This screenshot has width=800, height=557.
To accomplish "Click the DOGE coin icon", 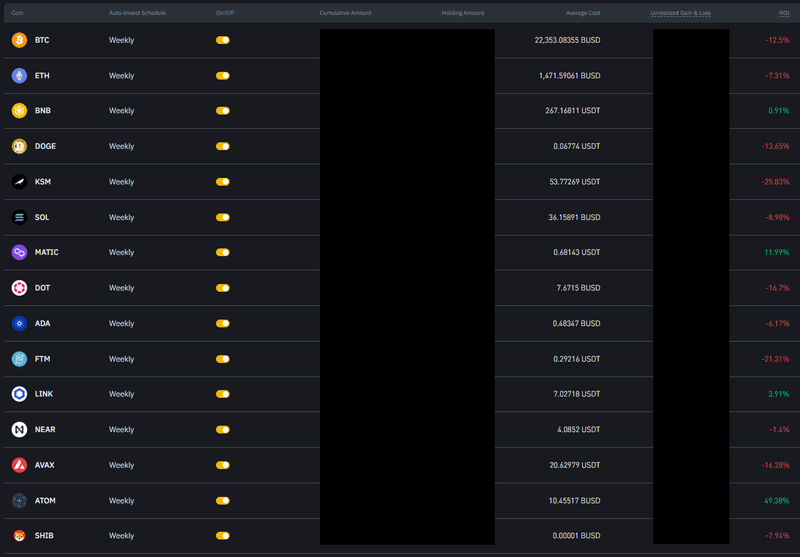I will coord(19,146).
